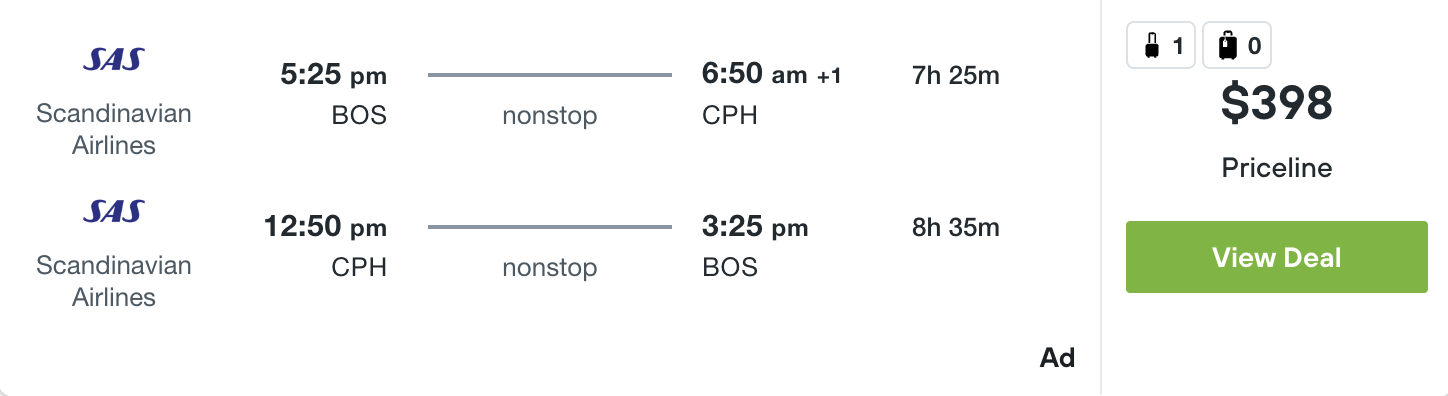Image resolution: width=1448 pixels, height=396 pixels.
Task: Click the carry-on bag allowance icon
Action: (x=1161, y=45)
